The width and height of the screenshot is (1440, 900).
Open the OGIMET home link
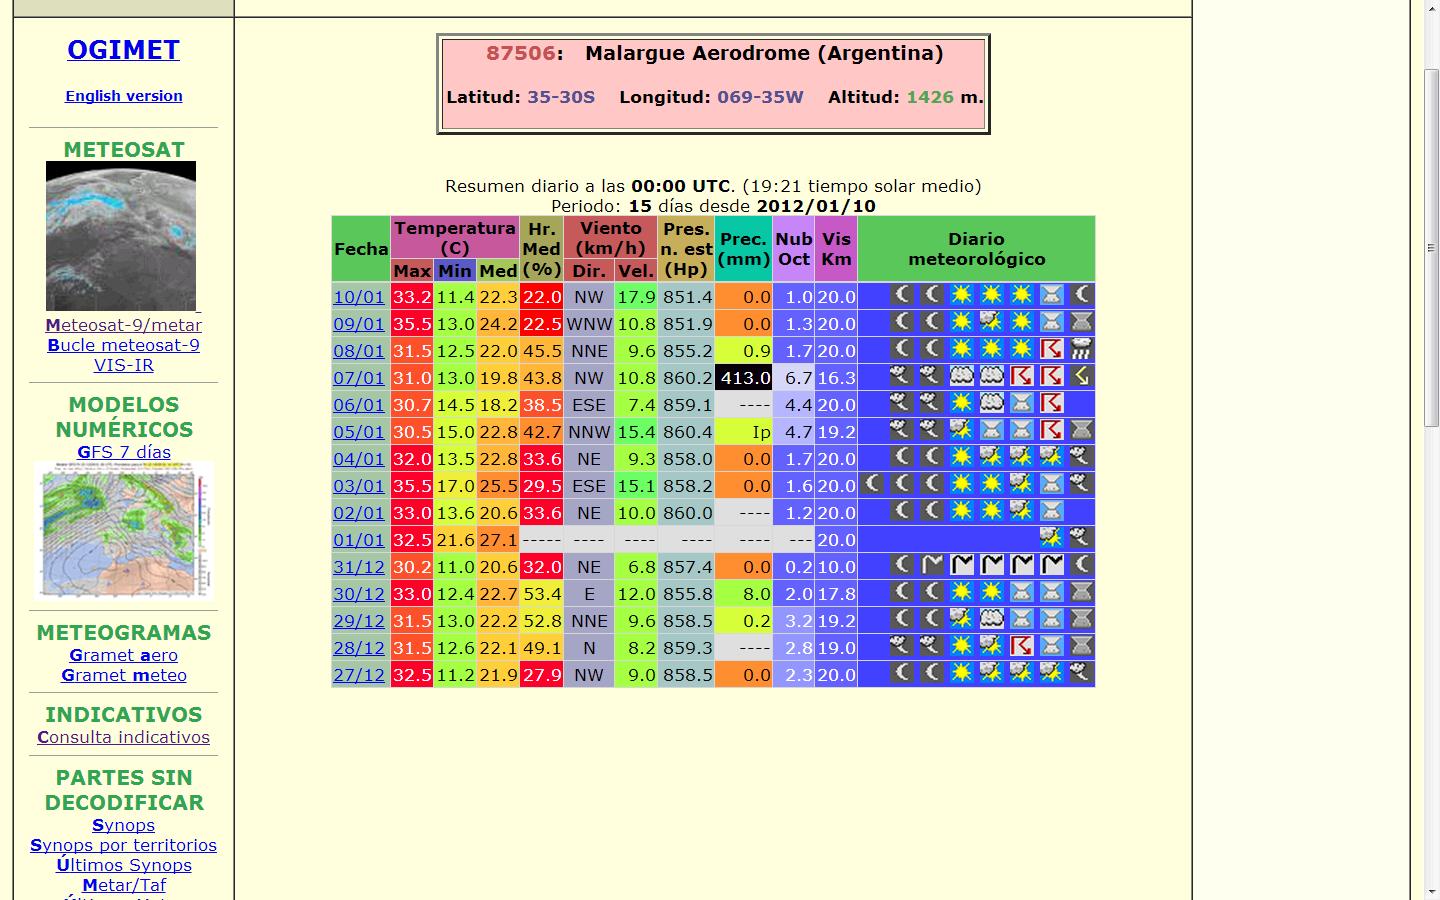click(123, 50)
